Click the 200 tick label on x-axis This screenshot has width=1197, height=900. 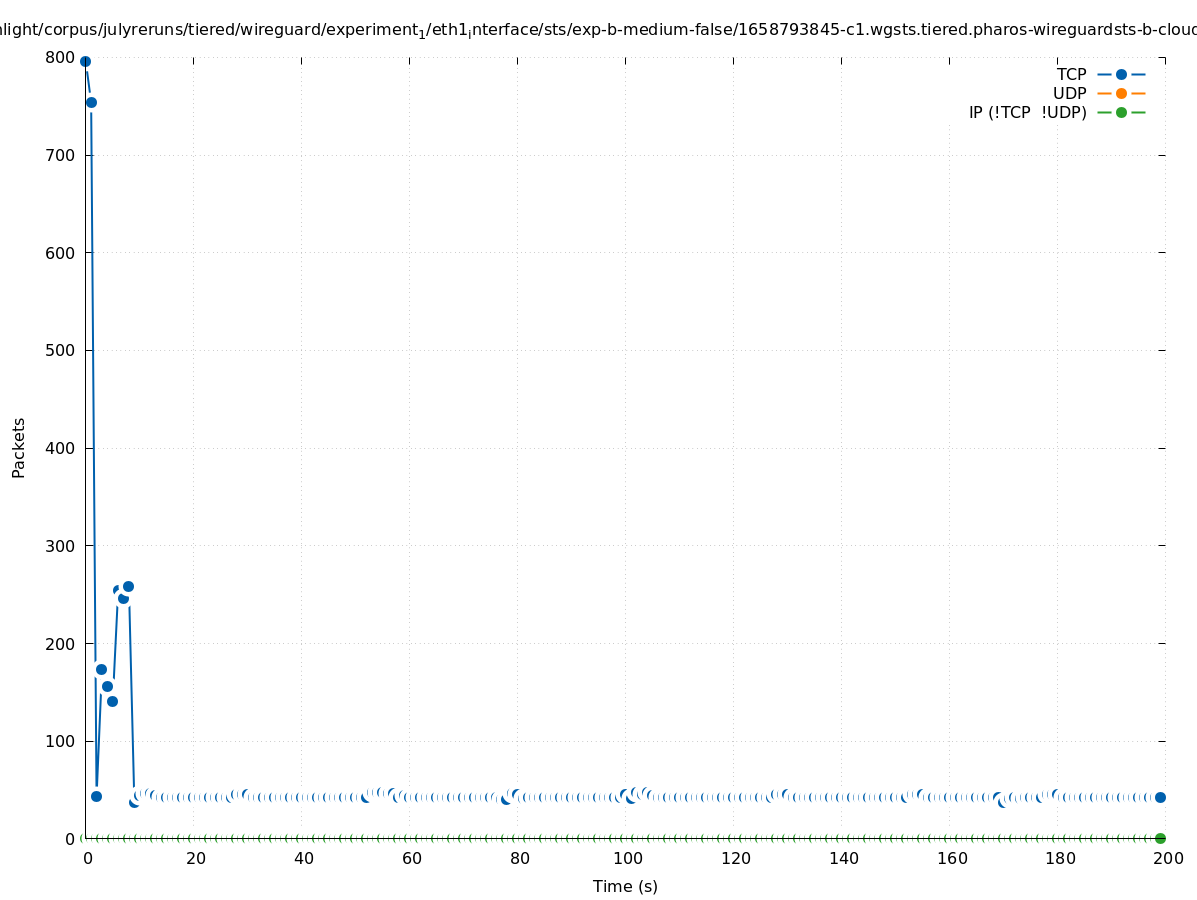coord(1168,859)
